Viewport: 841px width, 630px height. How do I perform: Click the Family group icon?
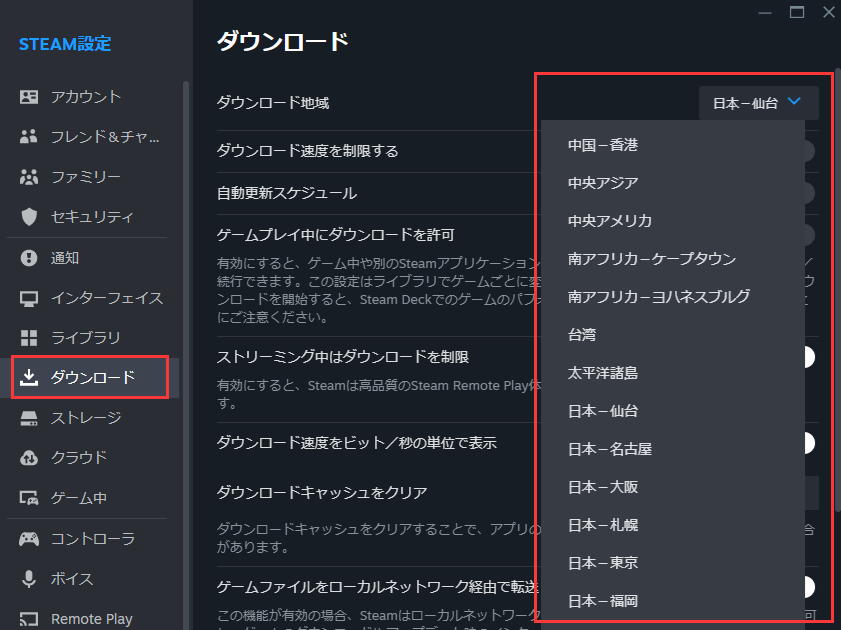(x=29, y=177)
